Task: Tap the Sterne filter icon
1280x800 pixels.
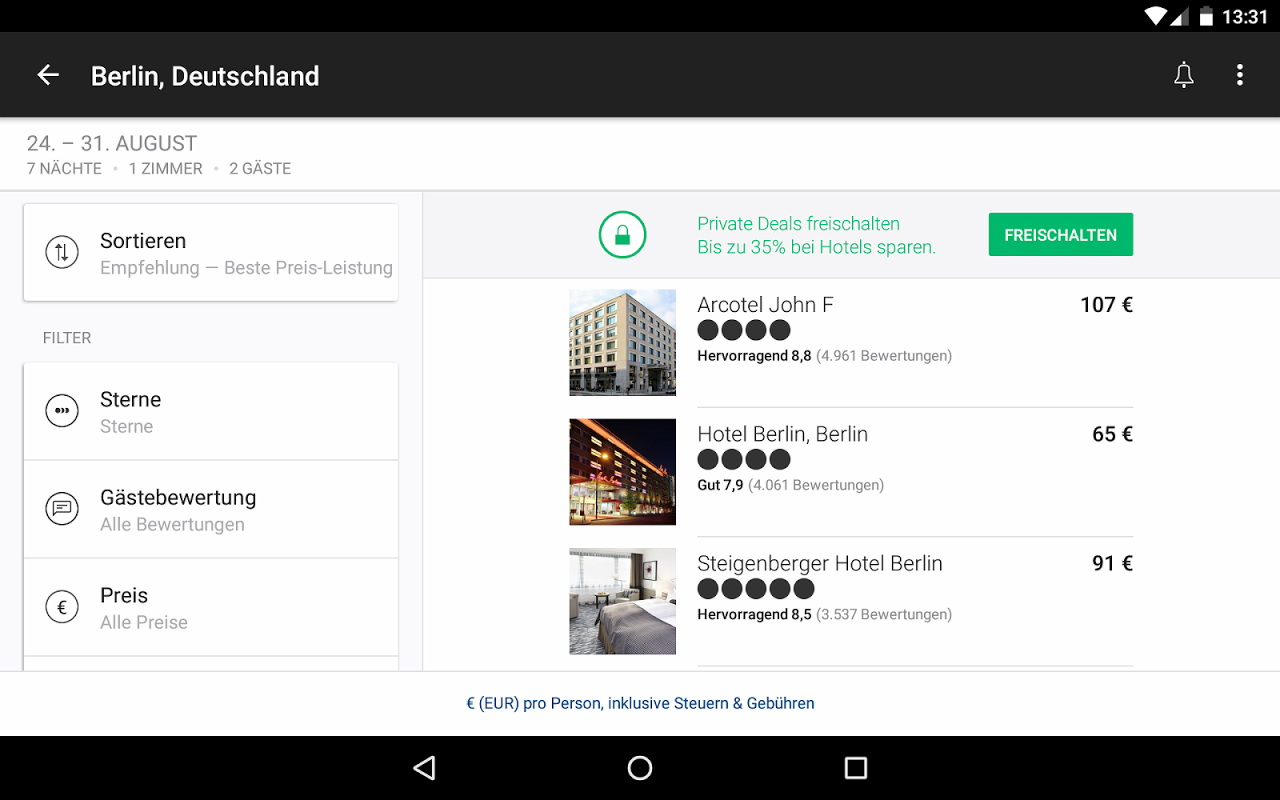Action: (x=62, y=411)
